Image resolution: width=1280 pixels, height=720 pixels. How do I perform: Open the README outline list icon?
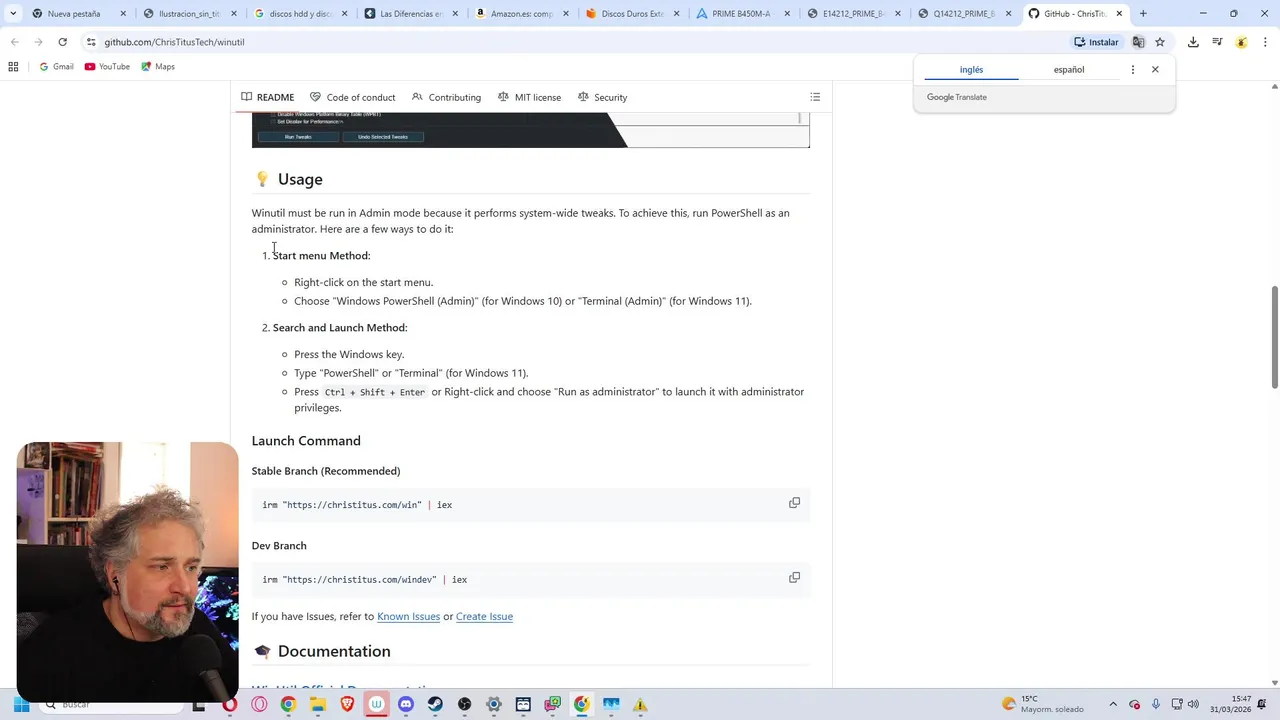coord(815,97)
